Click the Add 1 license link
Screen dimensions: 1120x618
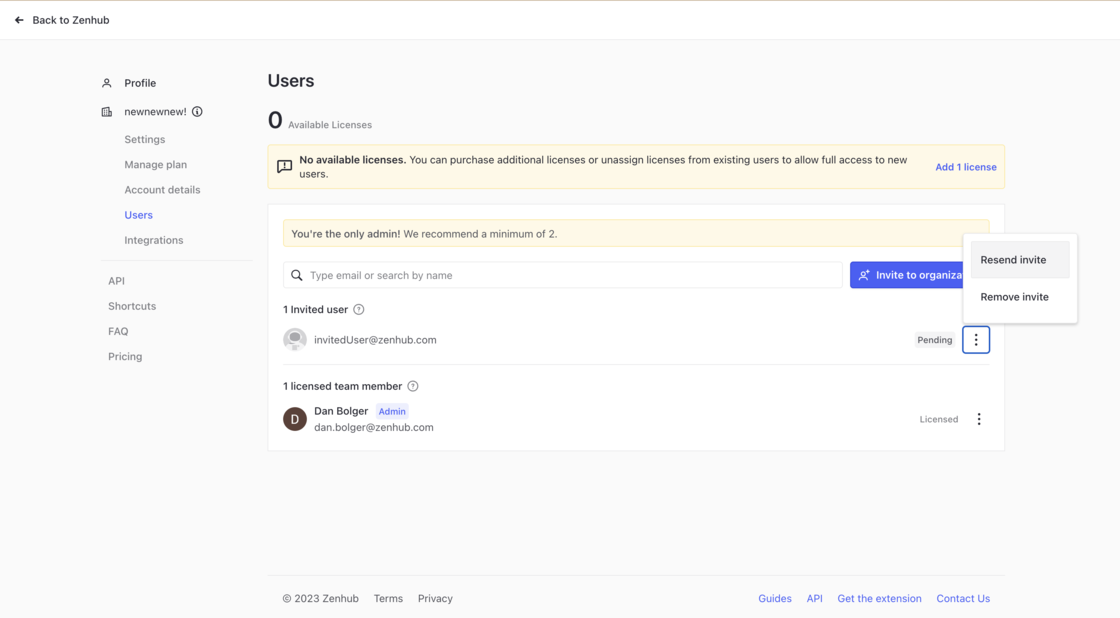pyautogui.click(x=966, y=167)
